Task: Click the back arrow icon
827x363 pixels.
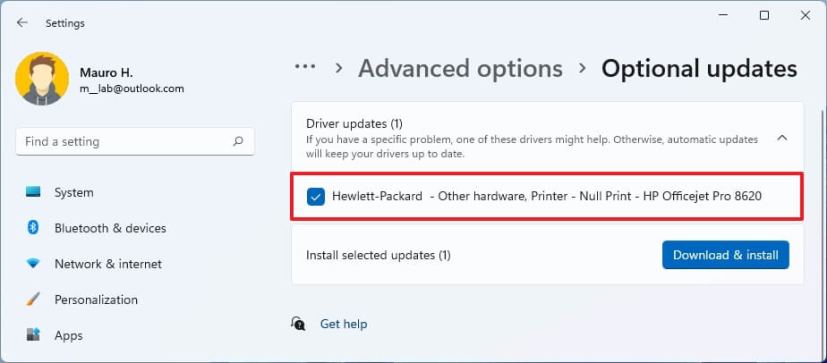Action: [x=22, y=23]
